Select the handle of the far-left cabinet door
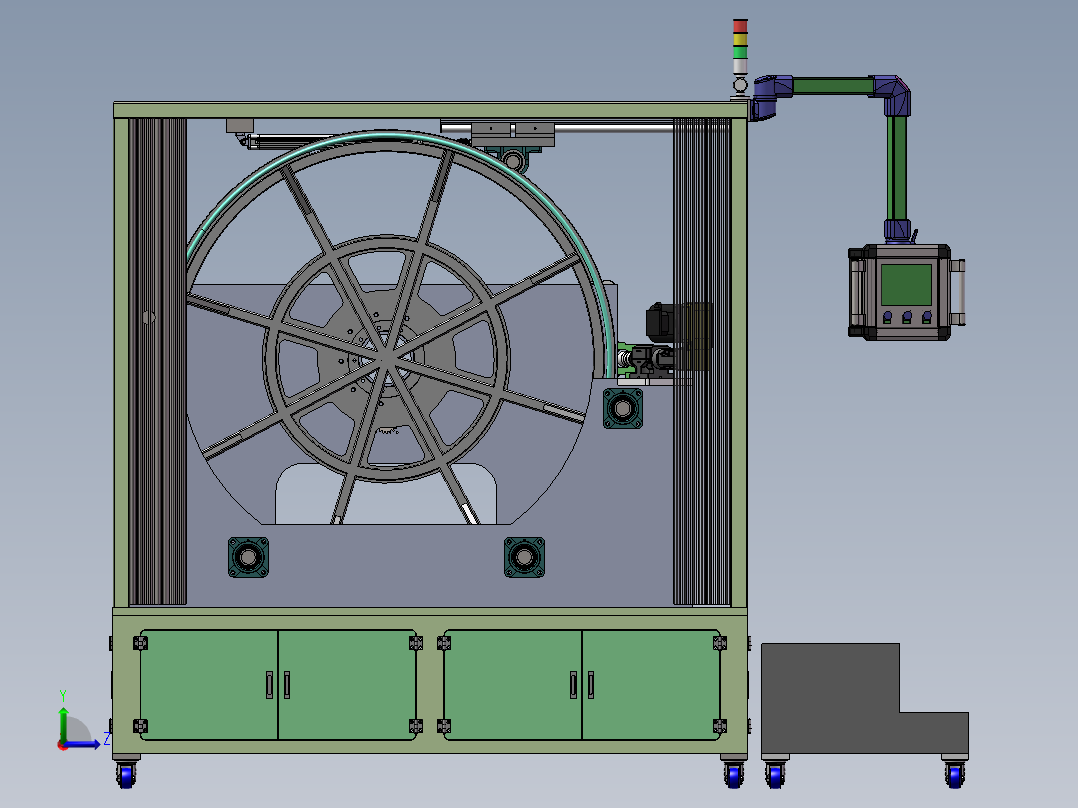The width and height of the screenshot is (1078, 808). [270, 685]
